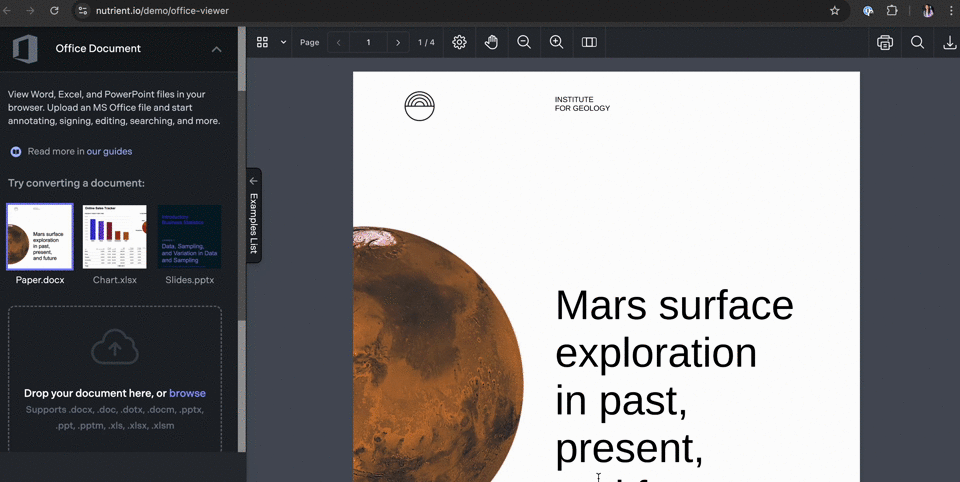Click the browser forward arrow
960x482 pixels.
[x=30, y=10]
